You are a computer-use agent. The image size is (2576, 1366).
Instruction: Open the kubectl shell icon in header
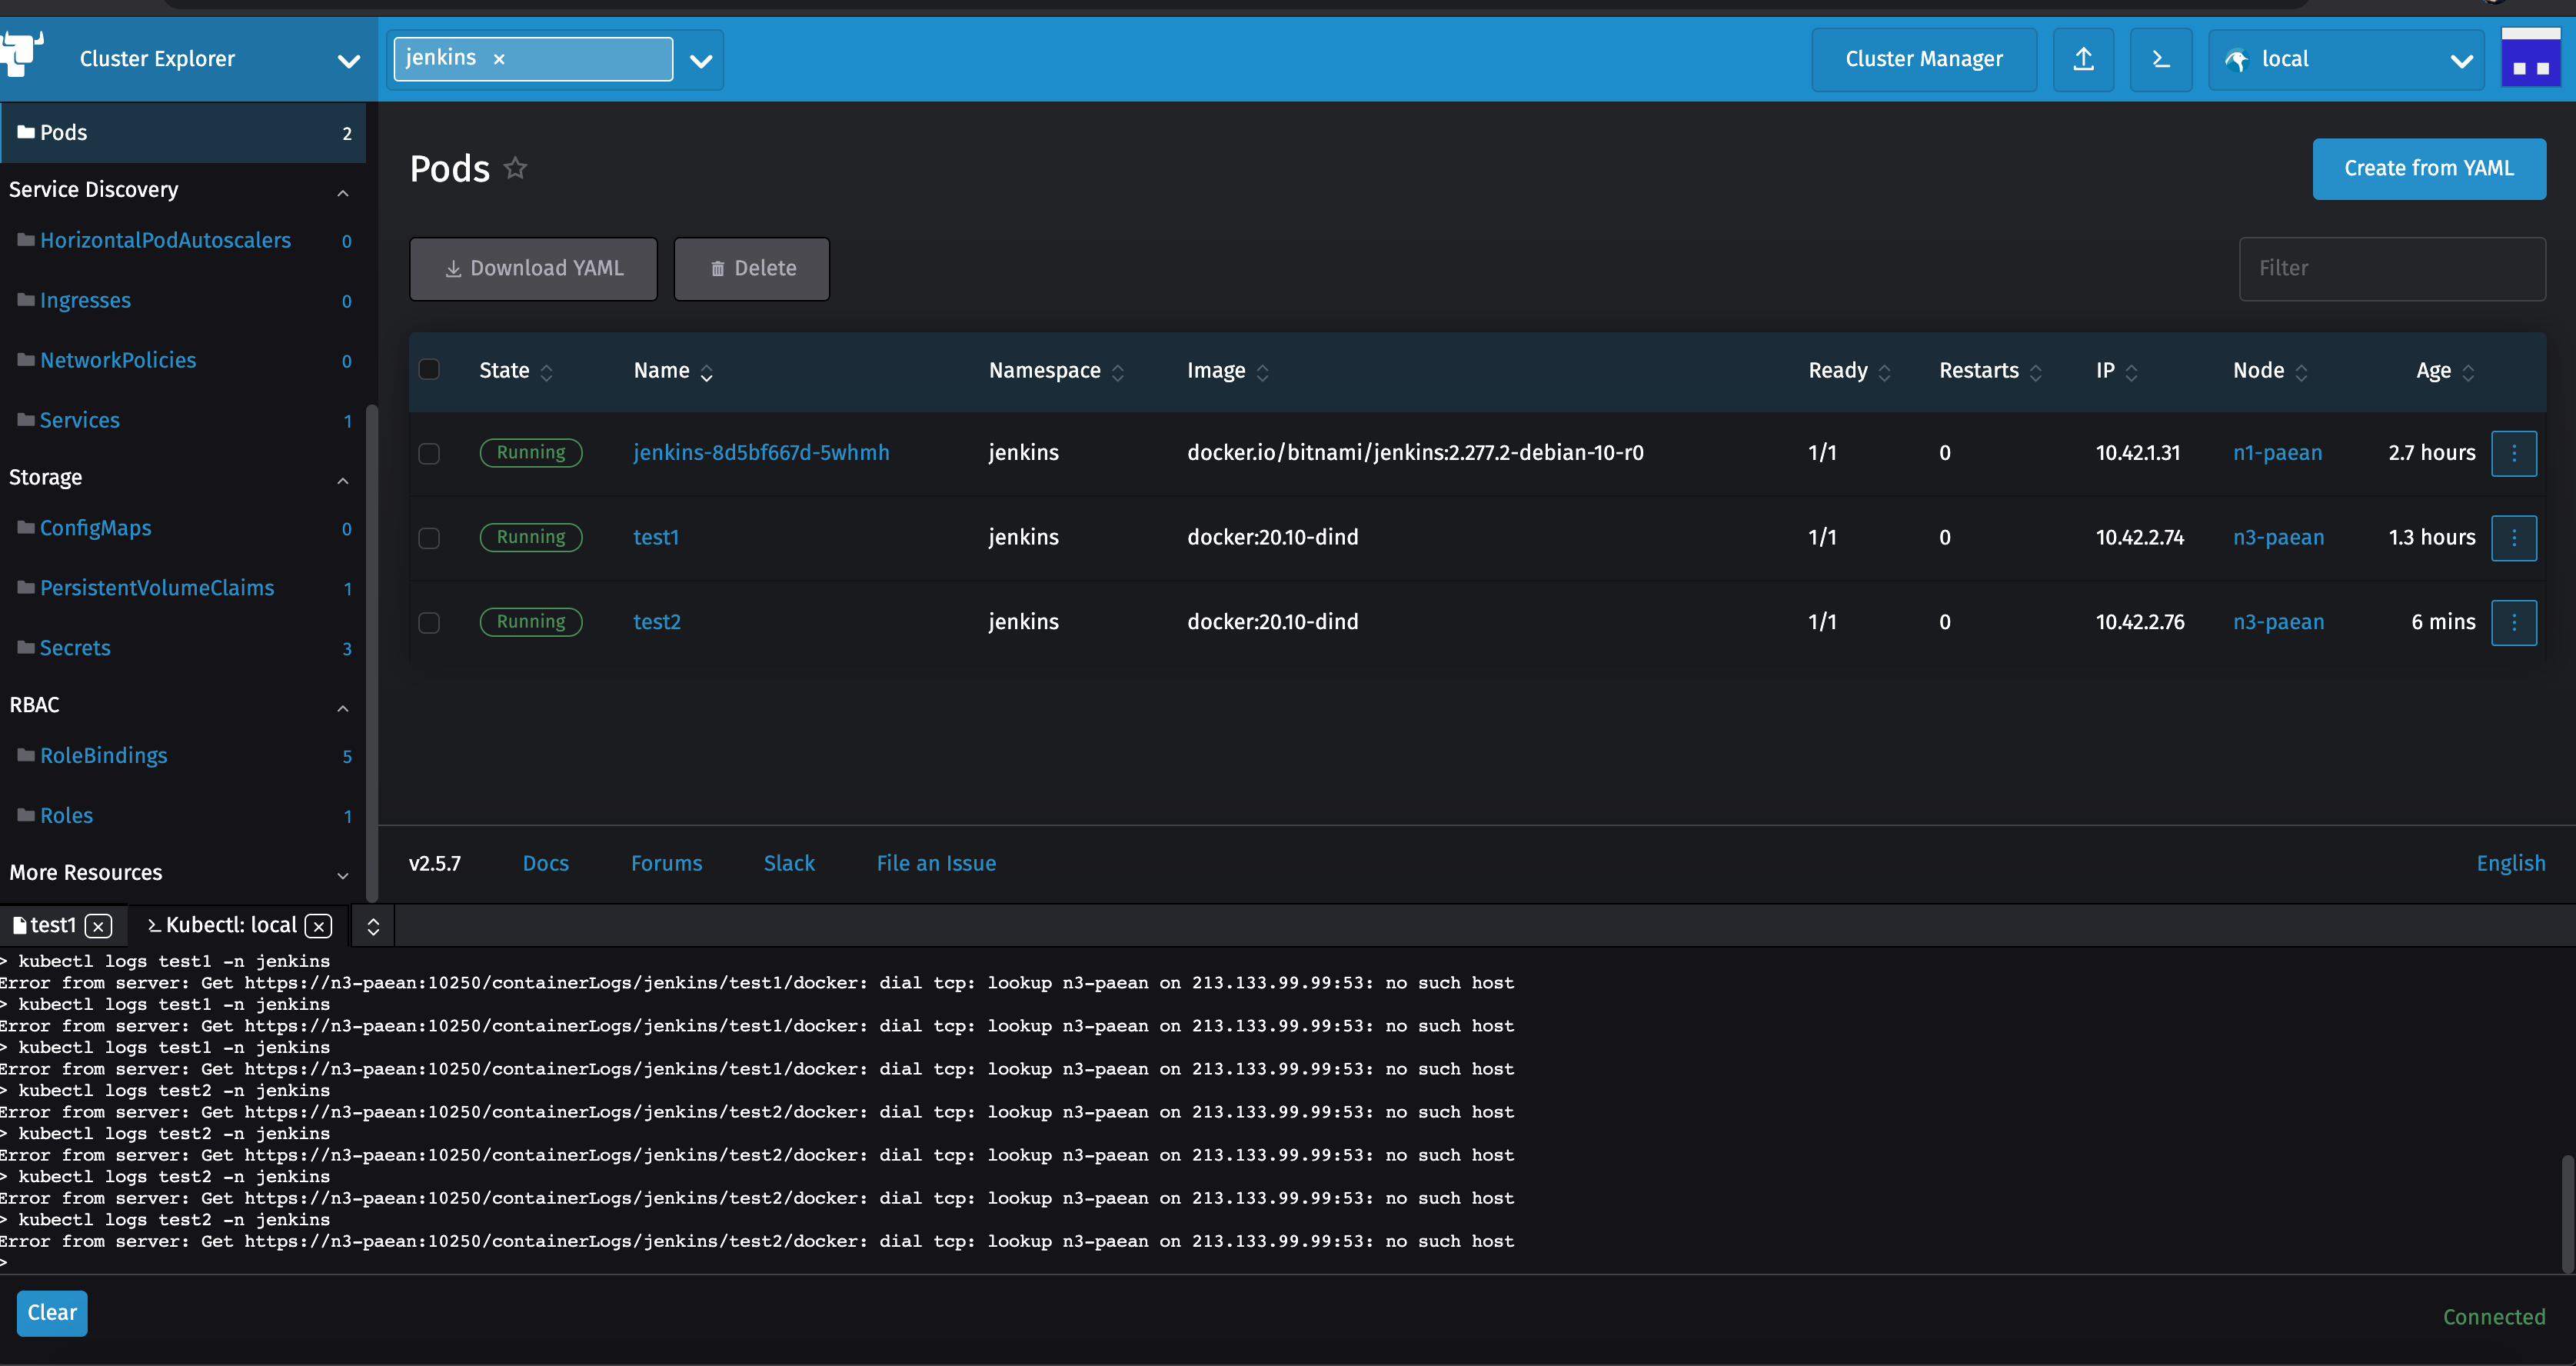coord(2160,60)
